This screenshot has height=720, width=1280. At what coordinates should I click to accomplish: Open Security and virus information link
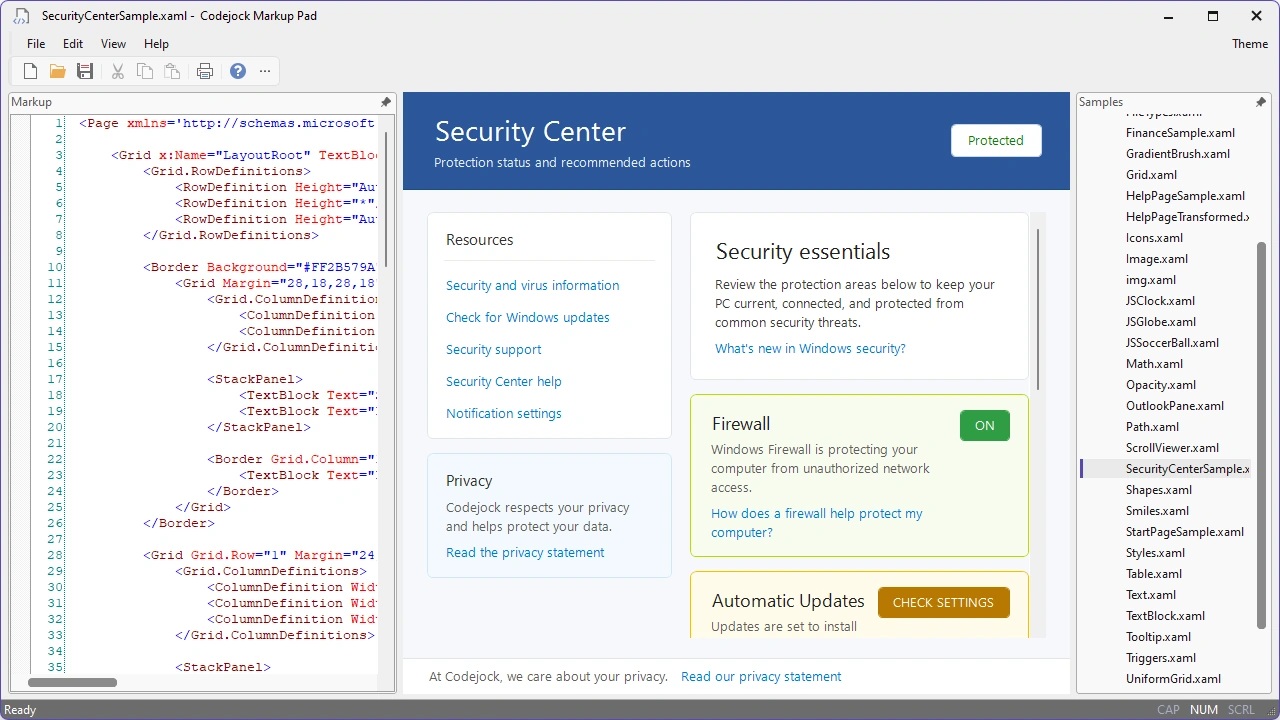click(533, 286)
